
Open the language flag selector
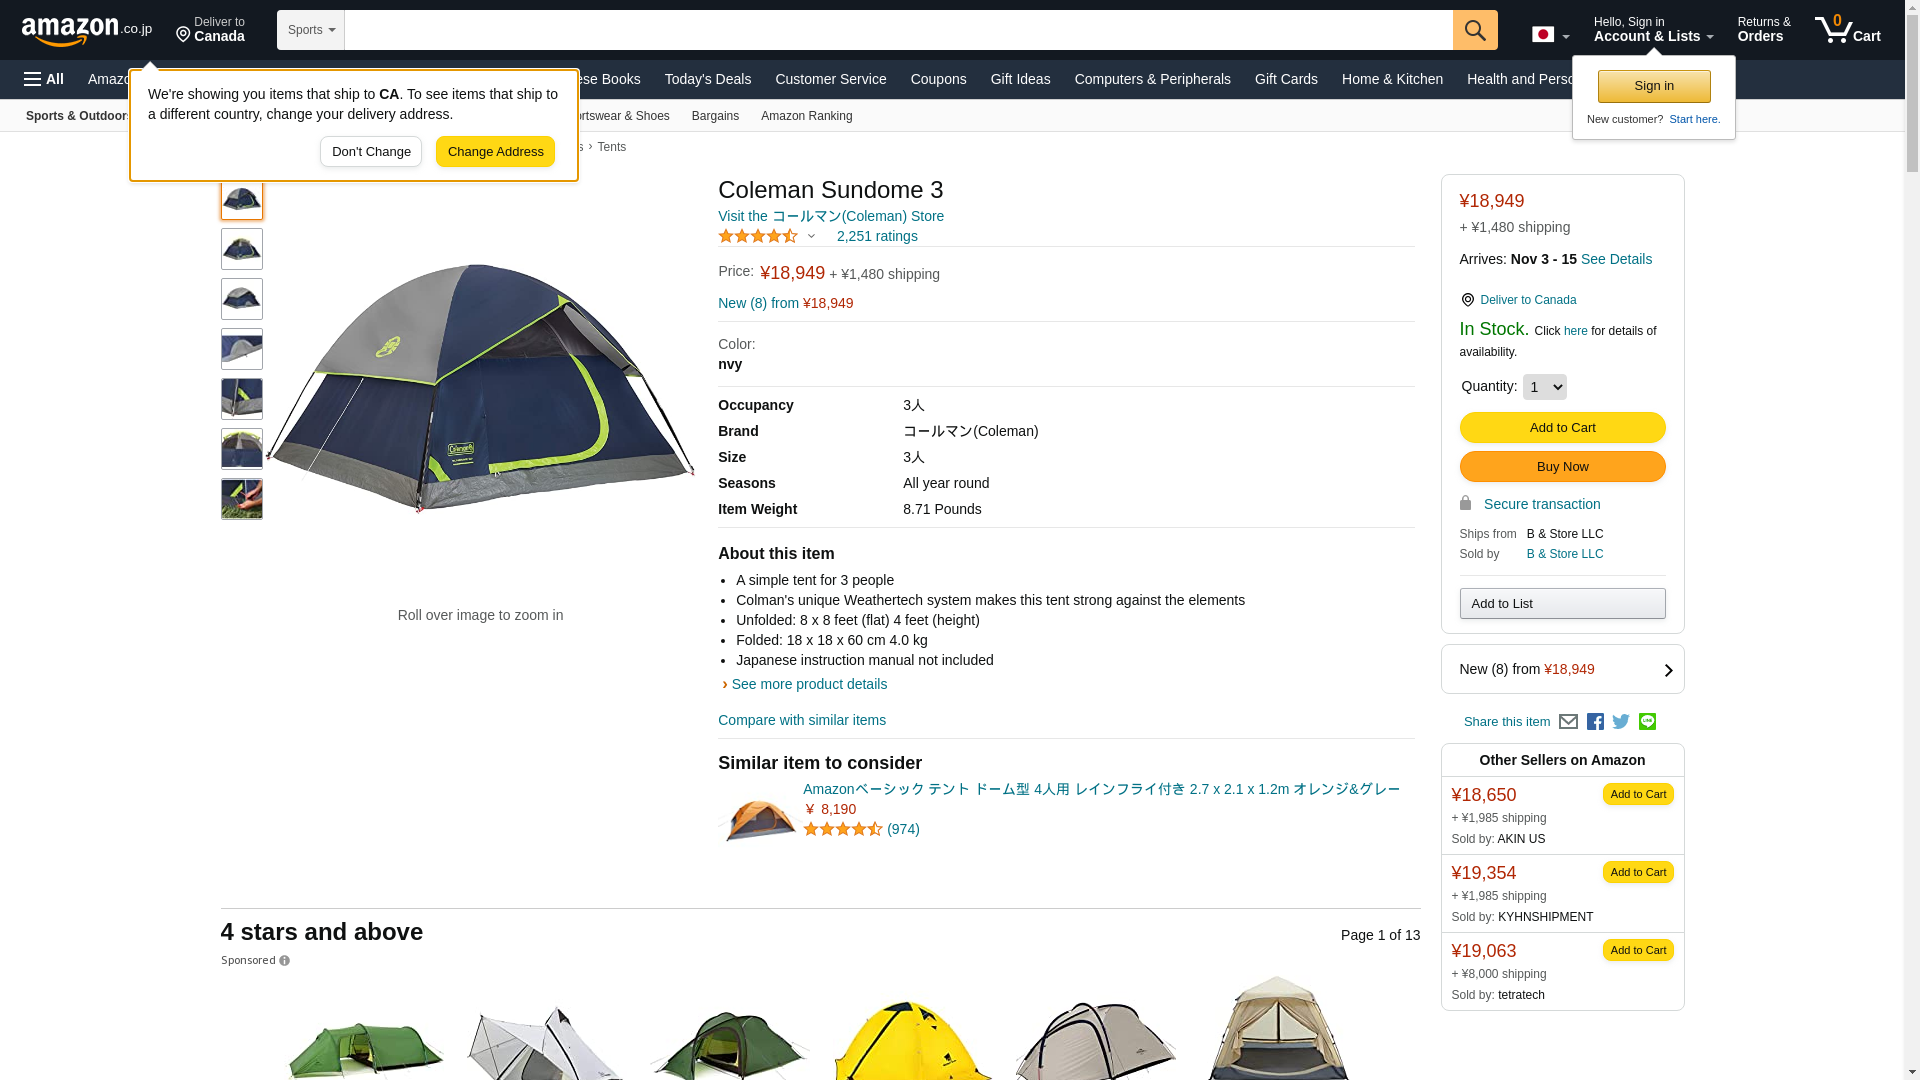click(x=1550, y=35)
